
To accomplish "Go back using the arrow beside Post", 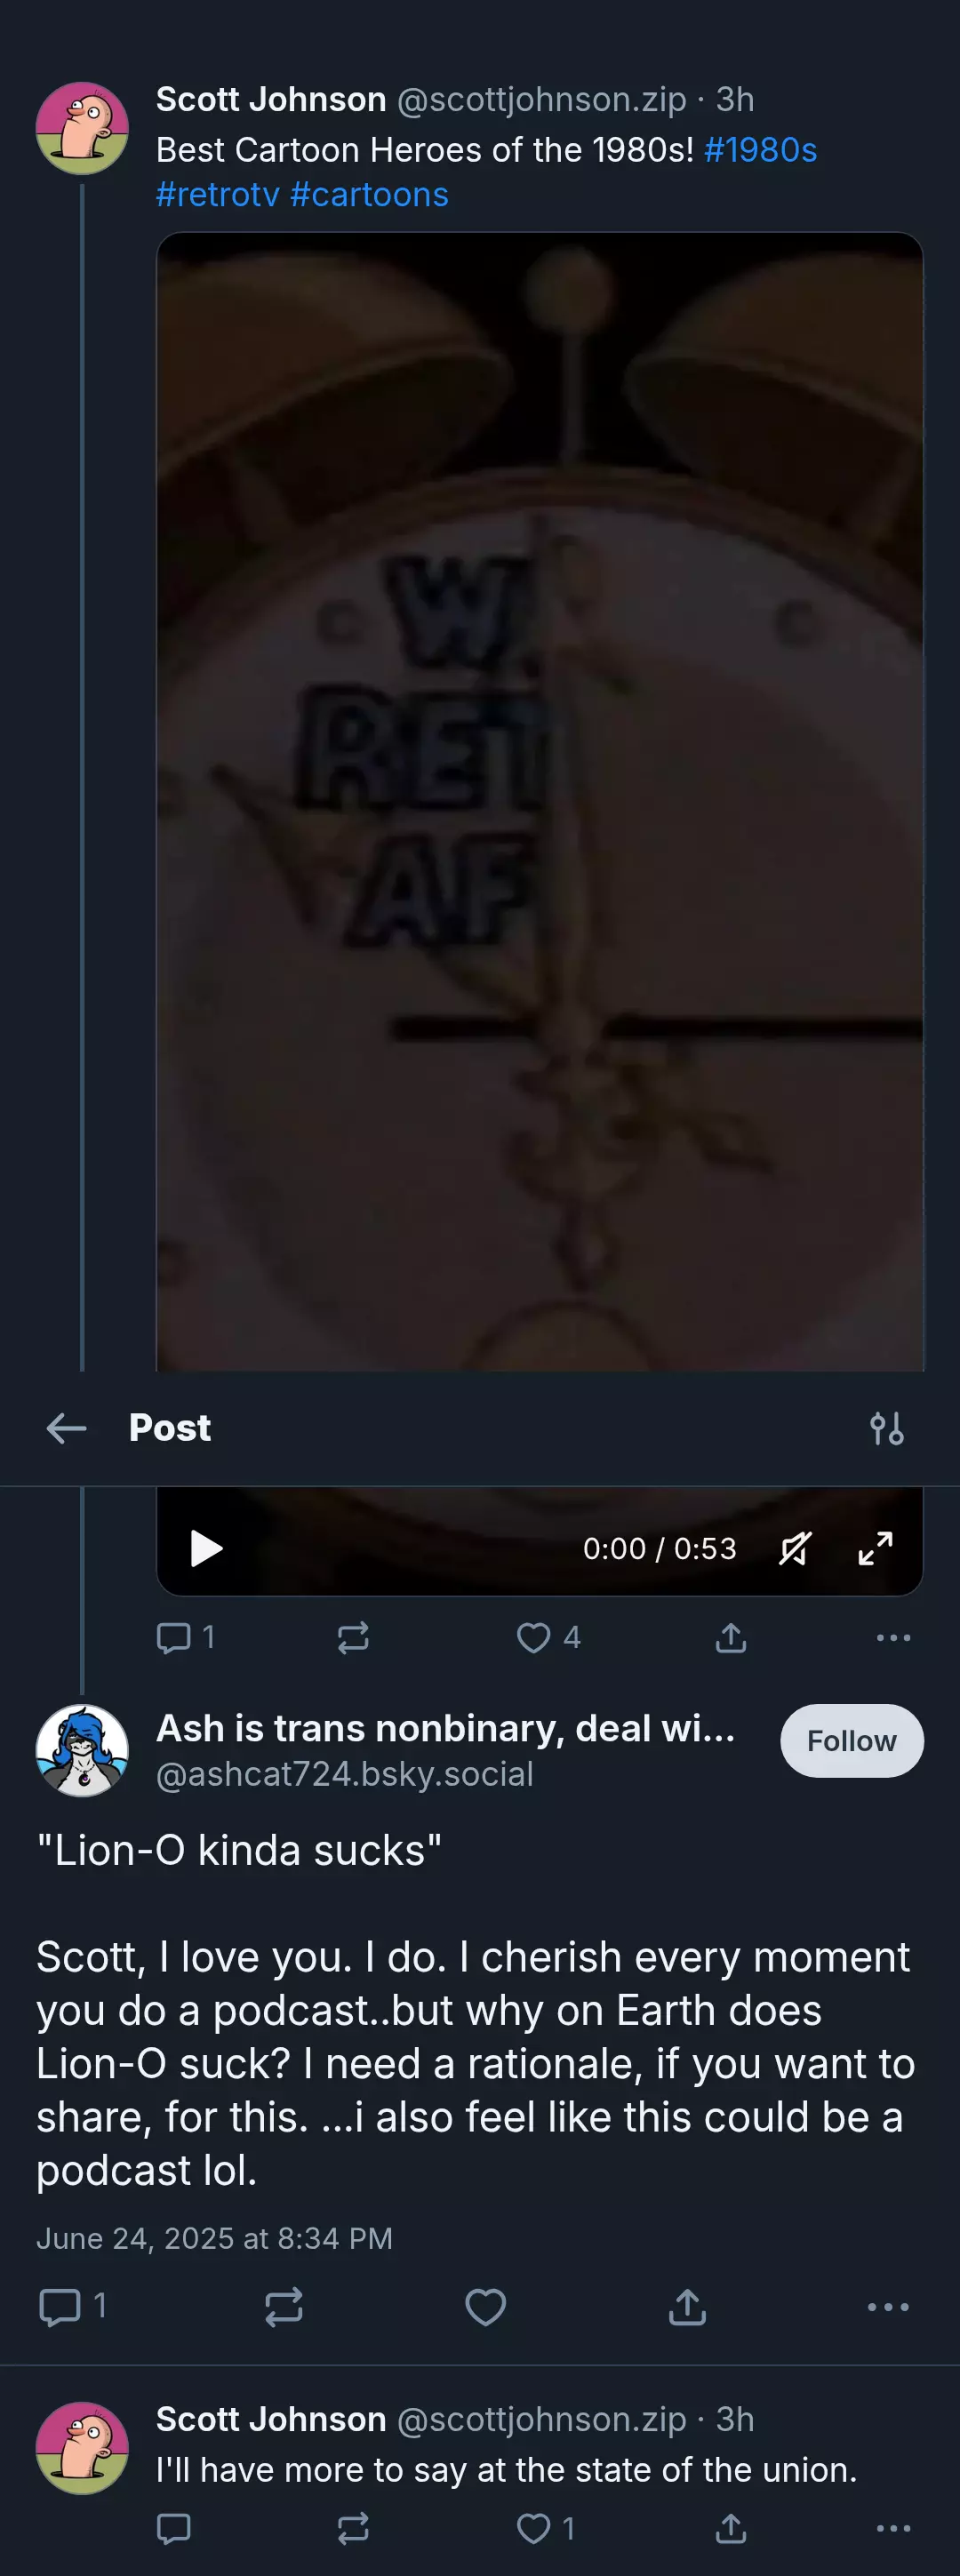I will click(67, 1428).
